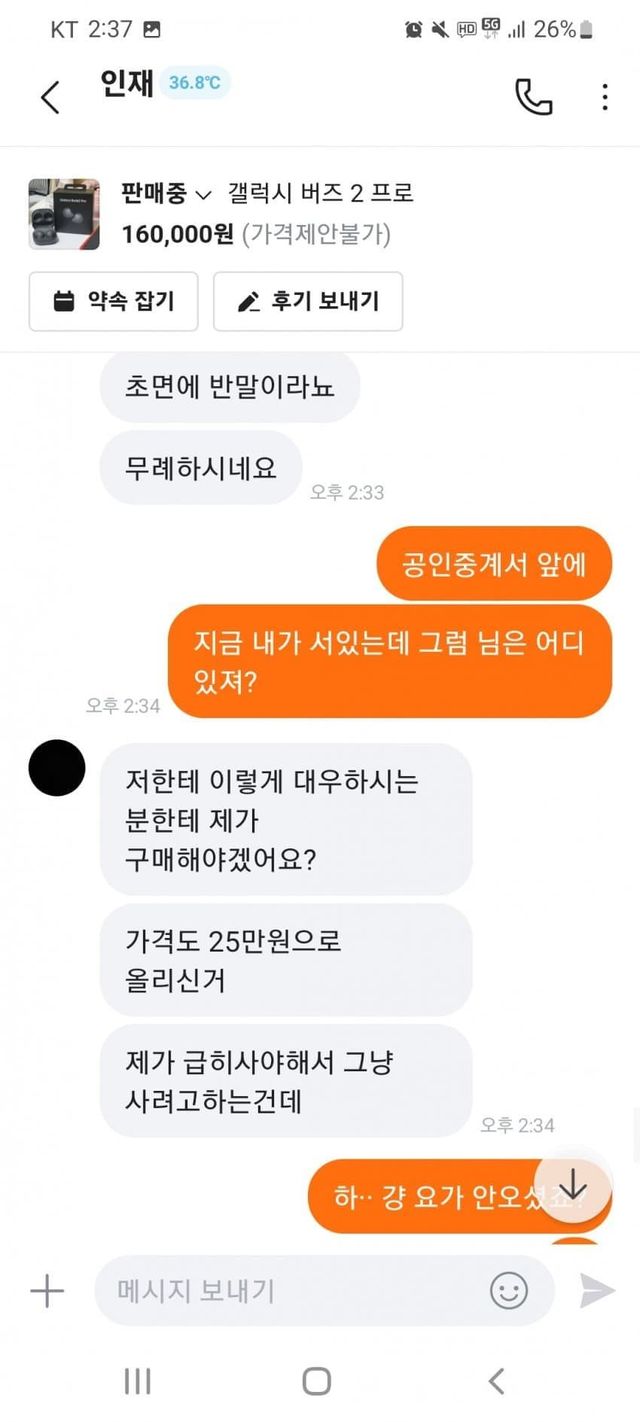Tap the 후기 보내기 button
Viewport: 640px width, 1422px height.
(x=308, y=301)
